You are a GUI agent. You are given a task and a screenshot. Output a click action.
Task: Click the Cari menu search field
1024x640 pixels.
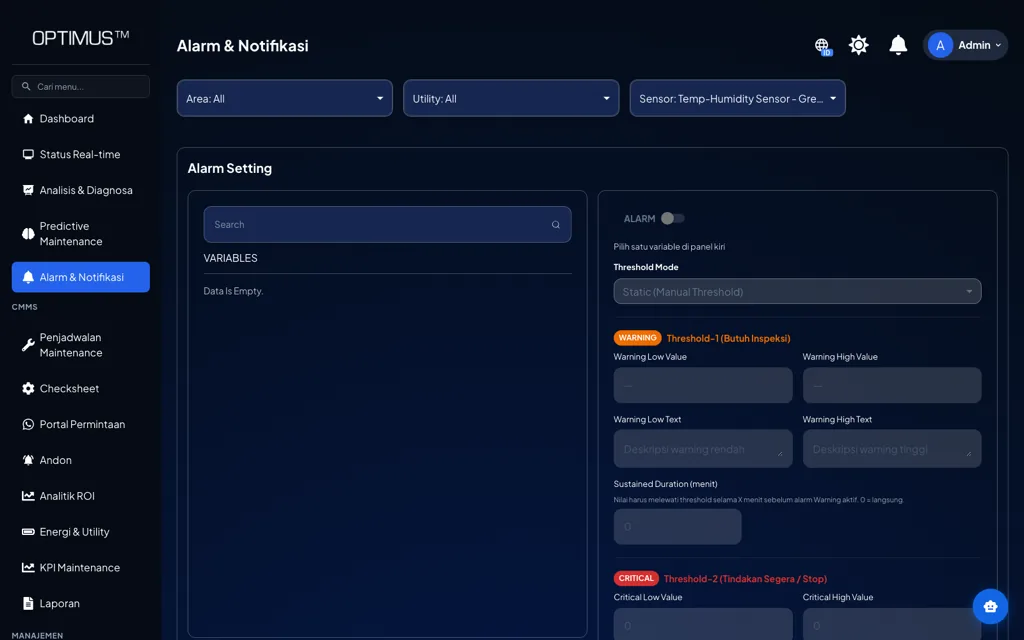pos(80,86)
